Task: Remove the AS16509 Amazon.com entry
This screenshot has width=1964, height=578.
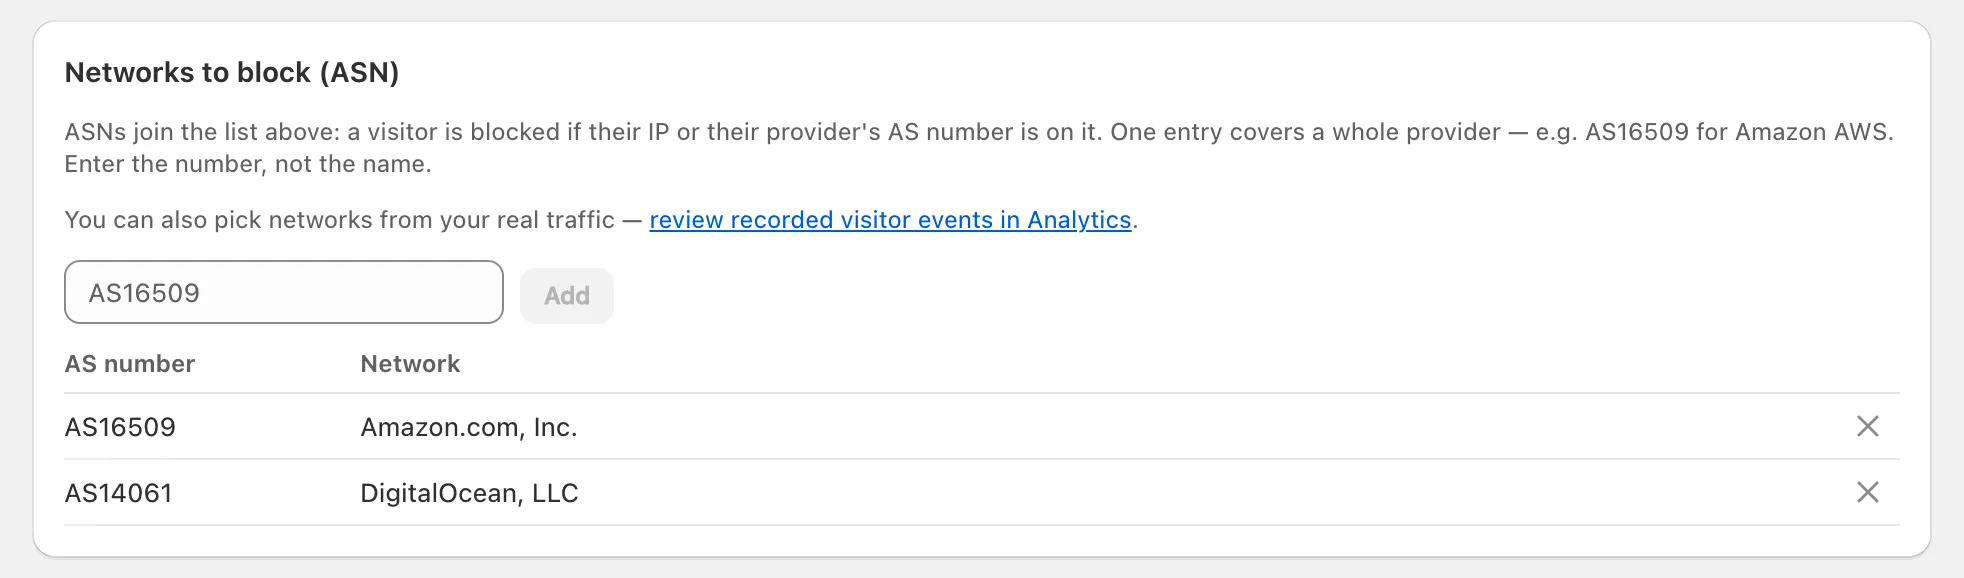Action: [x=1867, y=427]
